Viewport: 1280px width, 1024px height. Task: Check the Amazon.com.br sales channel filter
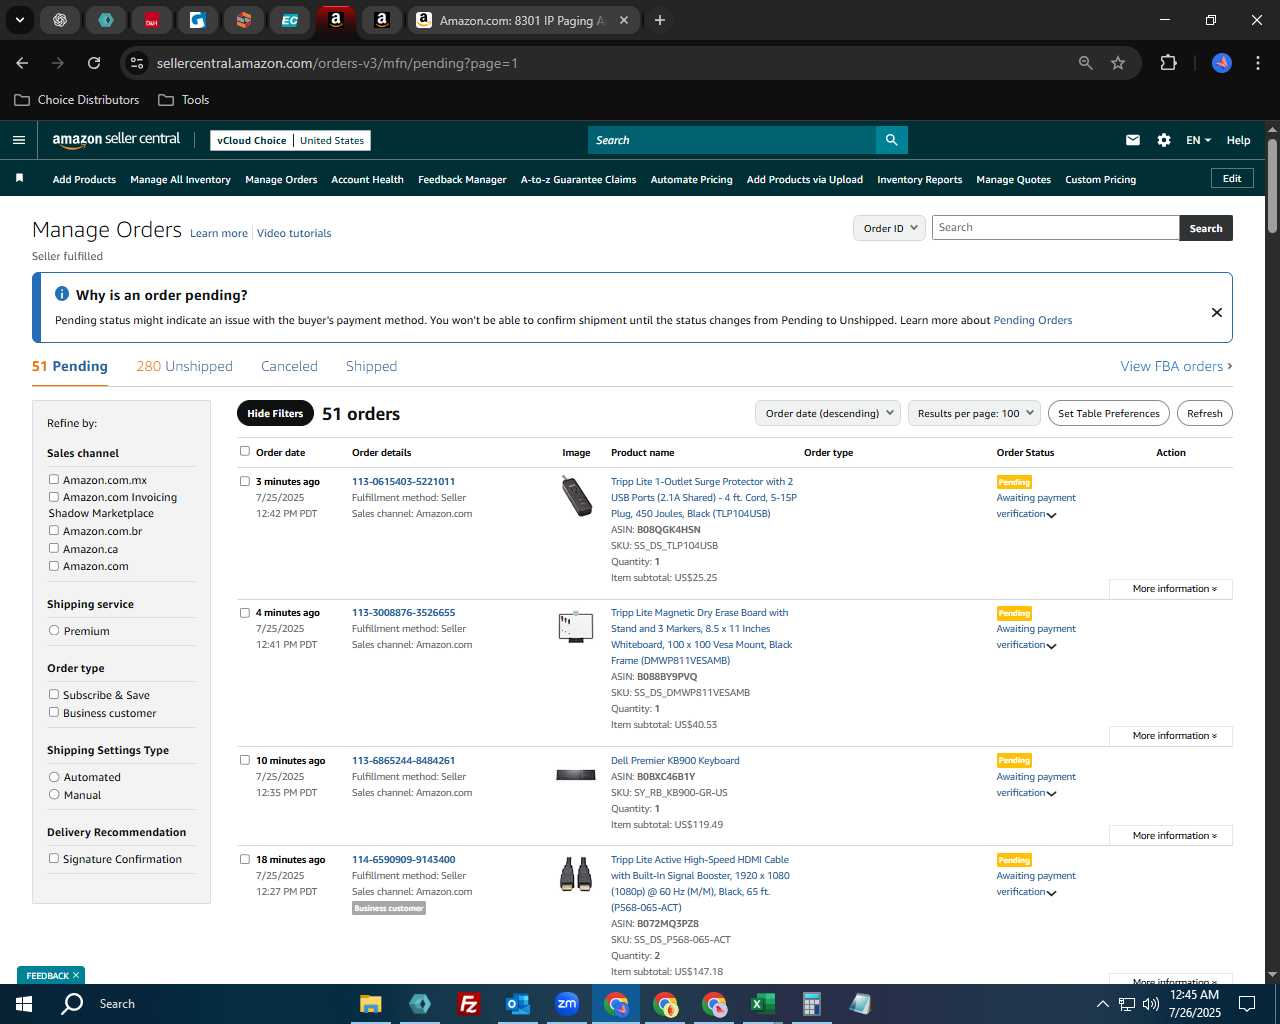54,531
